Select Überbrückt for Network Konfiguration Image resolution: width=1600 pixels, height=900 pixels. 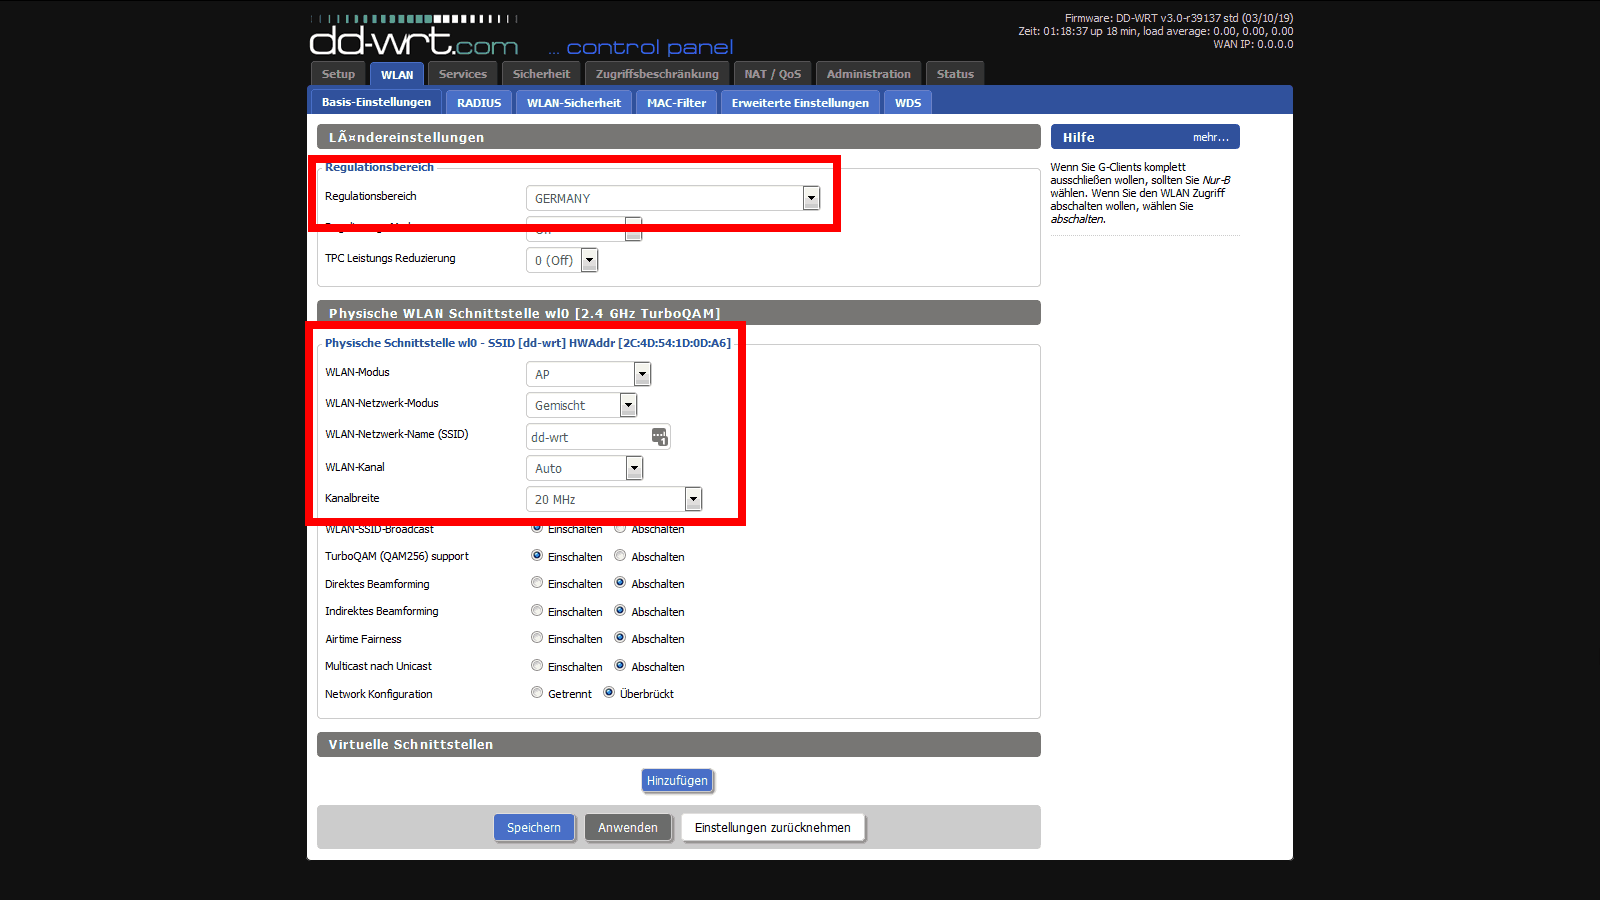pyautogui.click(x=609, y=693)
